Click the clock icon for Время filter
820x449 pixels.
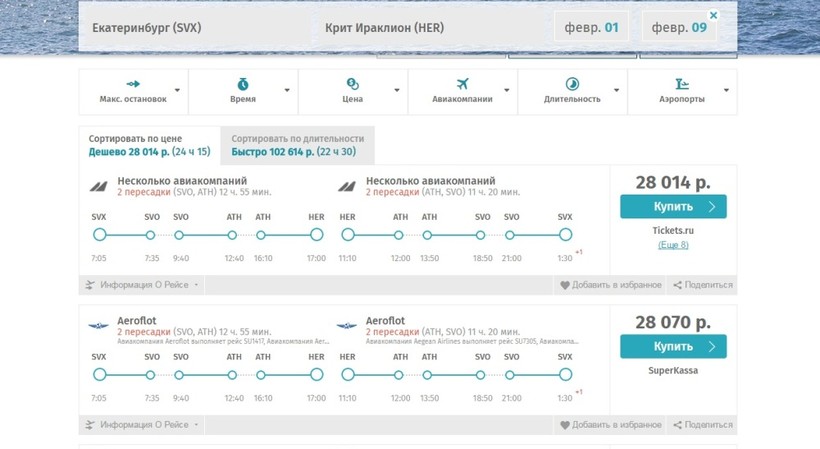coord(242,84)
